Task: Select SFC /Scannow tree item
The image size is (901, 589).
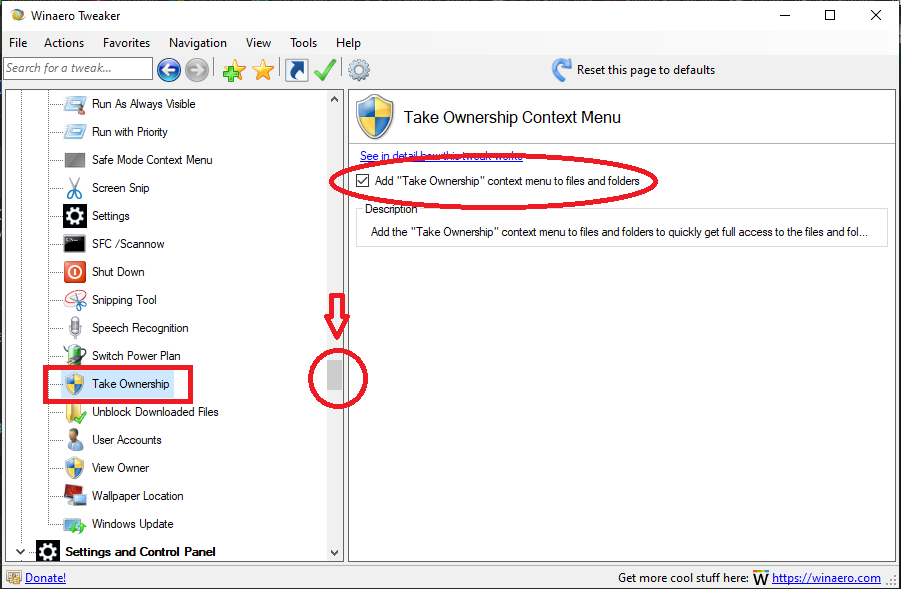Action: click(x=128, y=244)
